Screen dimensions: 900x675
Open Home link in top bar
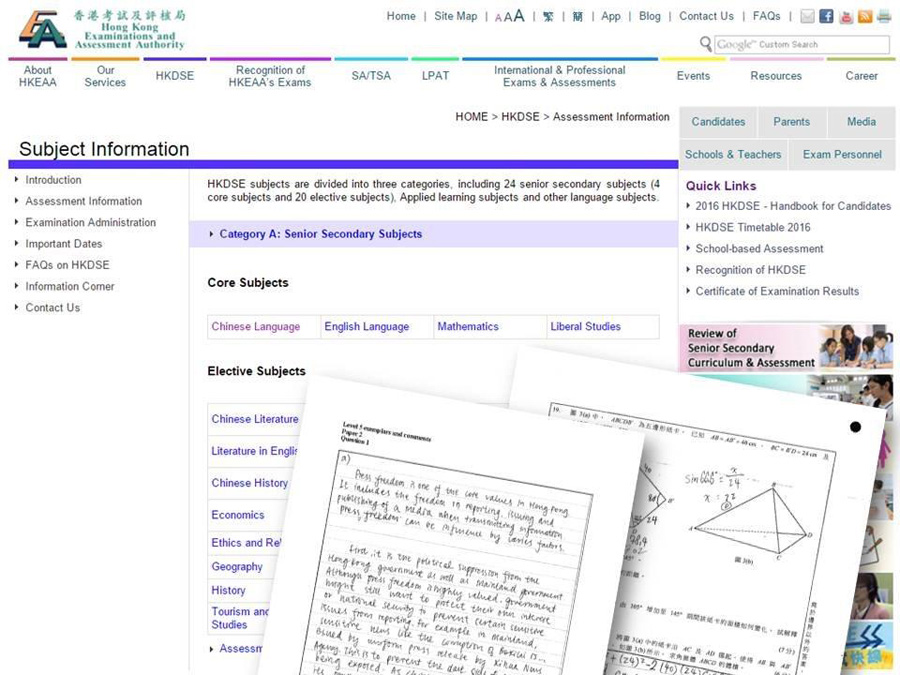[x=401, y=16]
